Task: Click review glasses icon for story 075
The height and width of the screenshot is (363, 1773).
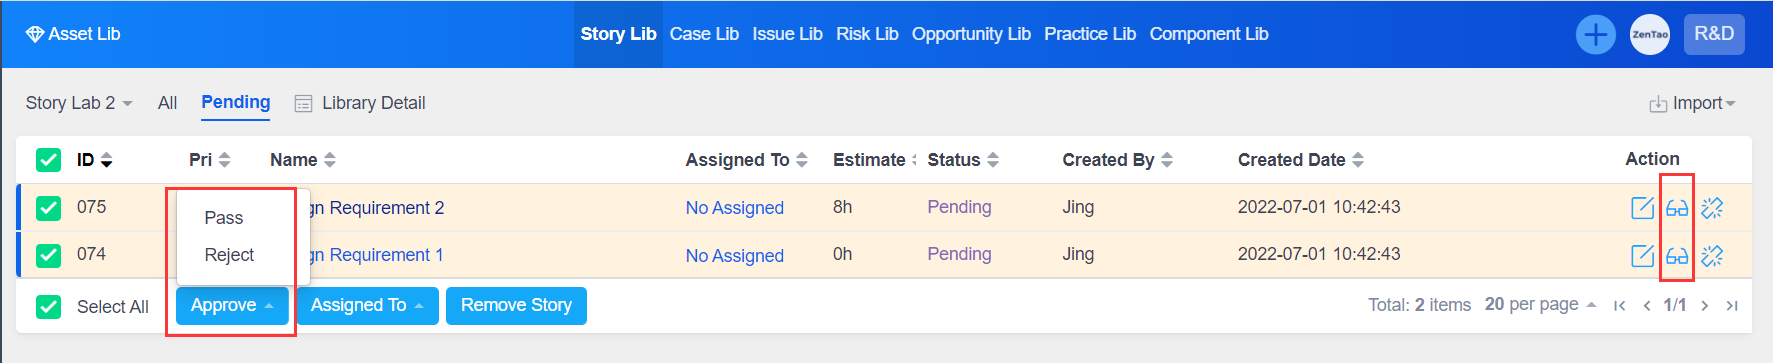Action: tap(1677, 208)
